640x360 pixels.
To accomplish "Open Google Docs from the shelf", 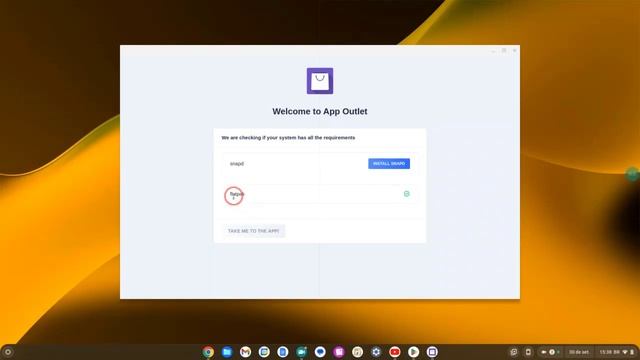I will coord(283,352).
